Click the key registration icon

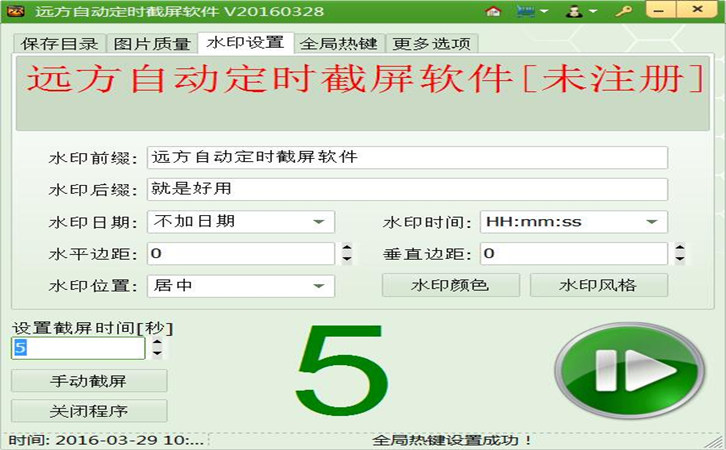click(x=623, y=11)
